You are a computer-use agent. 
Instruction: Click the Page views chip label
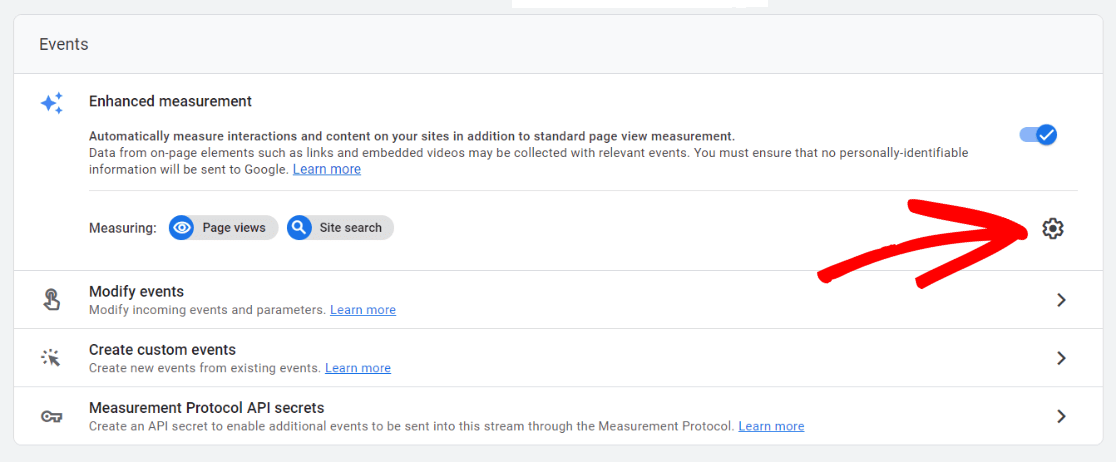(234, 228)
